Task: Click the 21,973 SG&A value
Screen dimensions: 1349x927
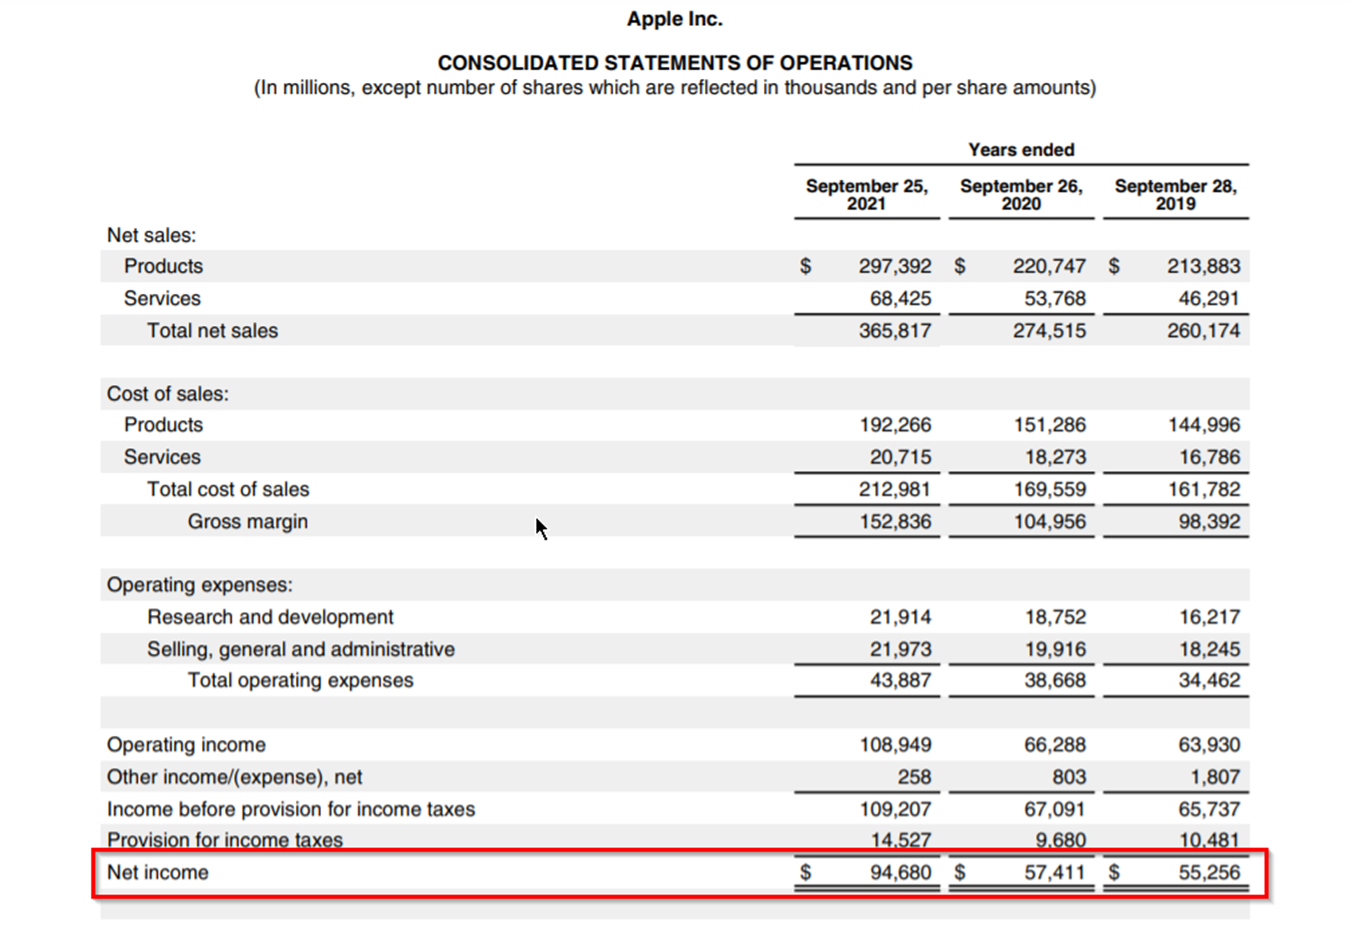Action: [x=900, y=649]
